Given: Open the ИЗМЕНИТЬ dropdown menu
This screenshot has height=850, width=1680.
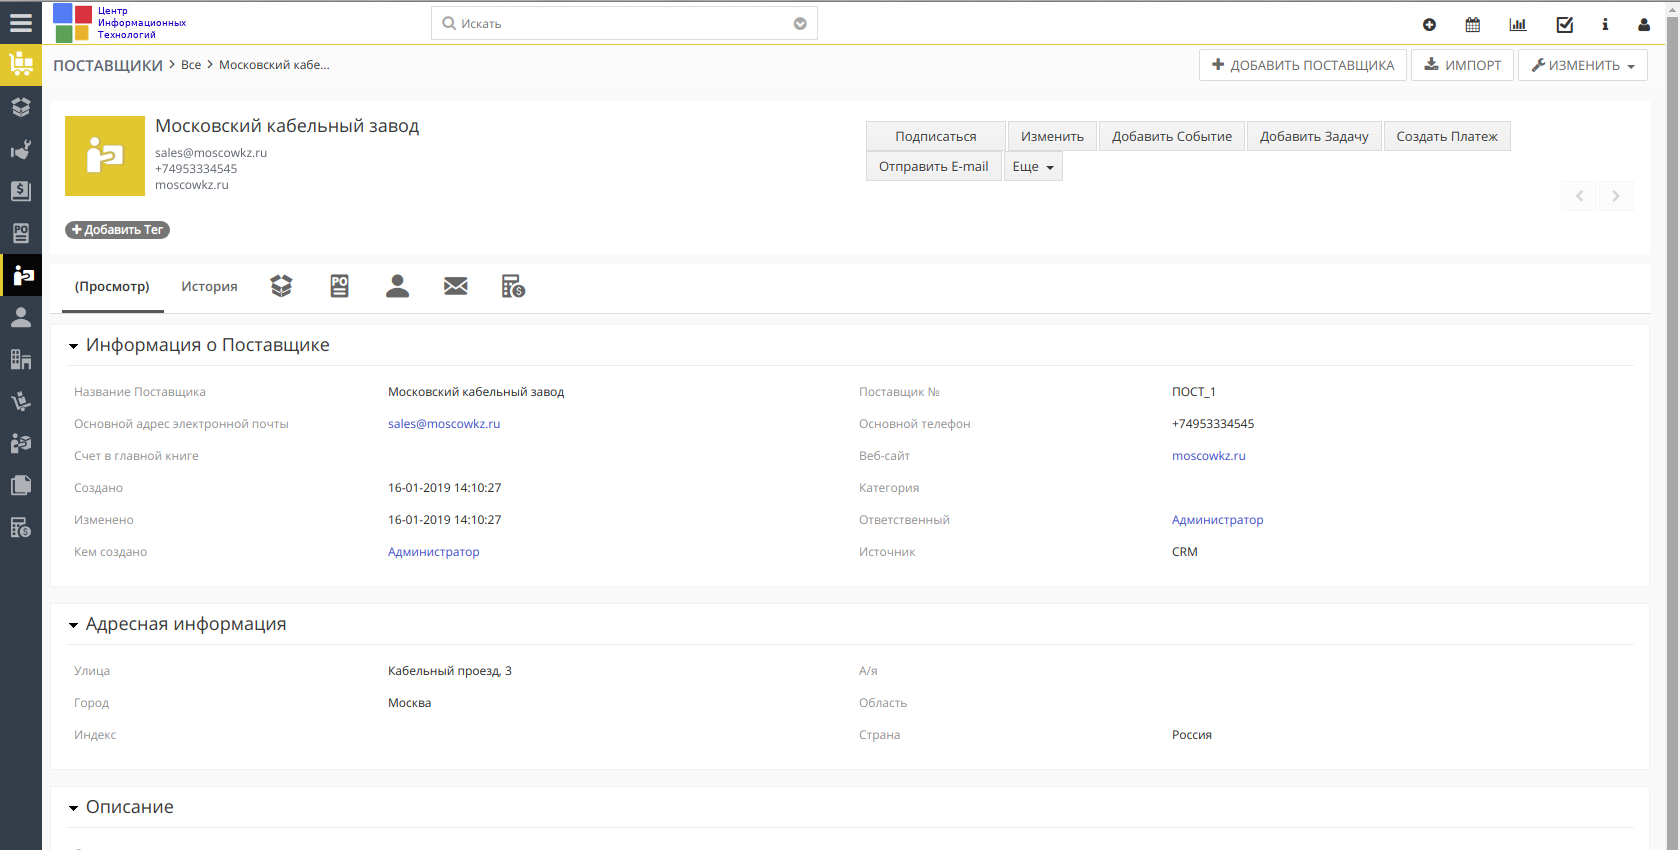Looking at the screenshot, I should pyautogui.click(x=1583, y=65).
